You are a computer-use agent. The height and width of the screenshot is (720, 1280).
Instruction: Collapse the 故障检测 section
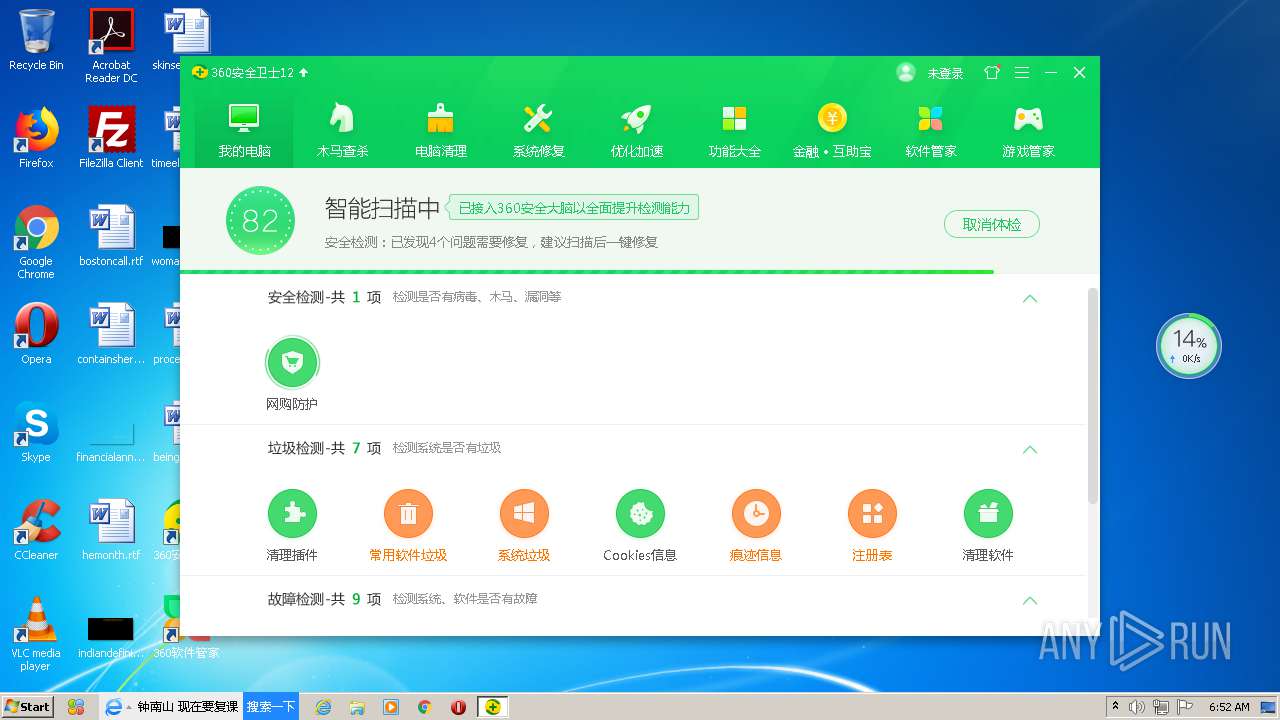point(1030,600)
